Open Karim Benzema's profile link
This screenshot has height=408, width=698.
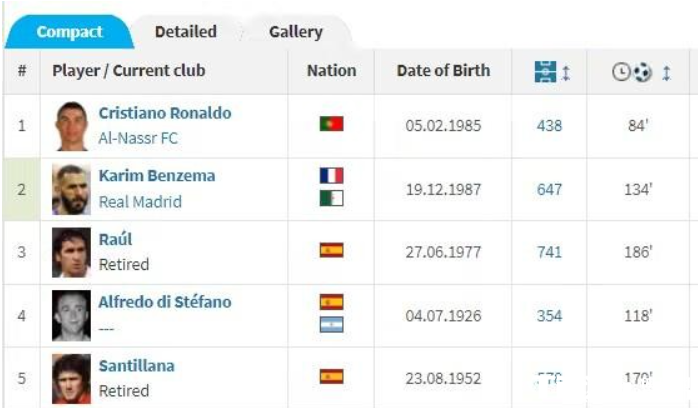click(156, 176)
